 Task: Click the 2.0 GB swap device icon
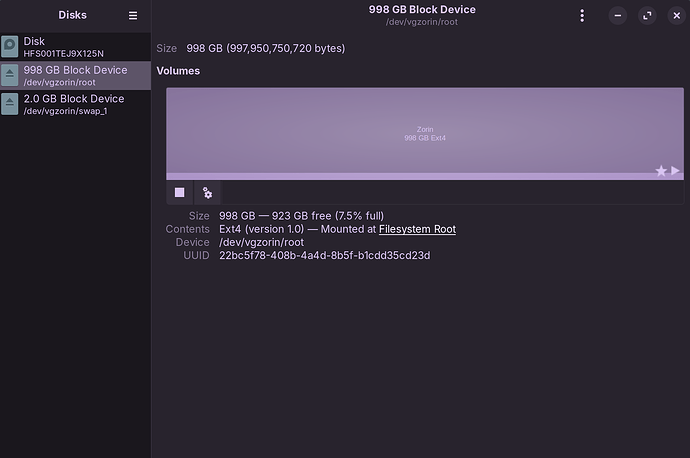[x=10, y=104]
